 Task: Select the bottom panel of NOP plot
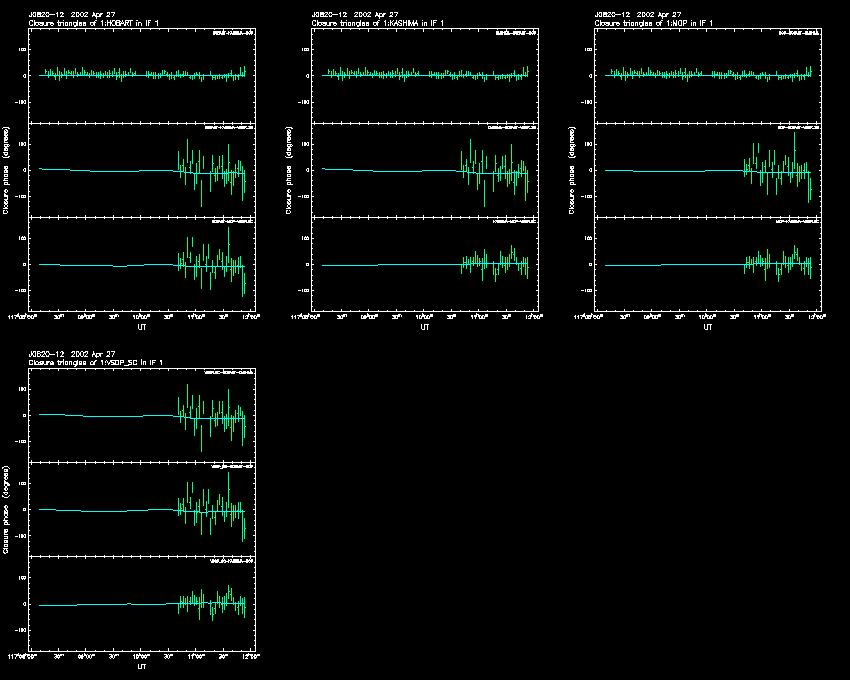click(708, 264)
